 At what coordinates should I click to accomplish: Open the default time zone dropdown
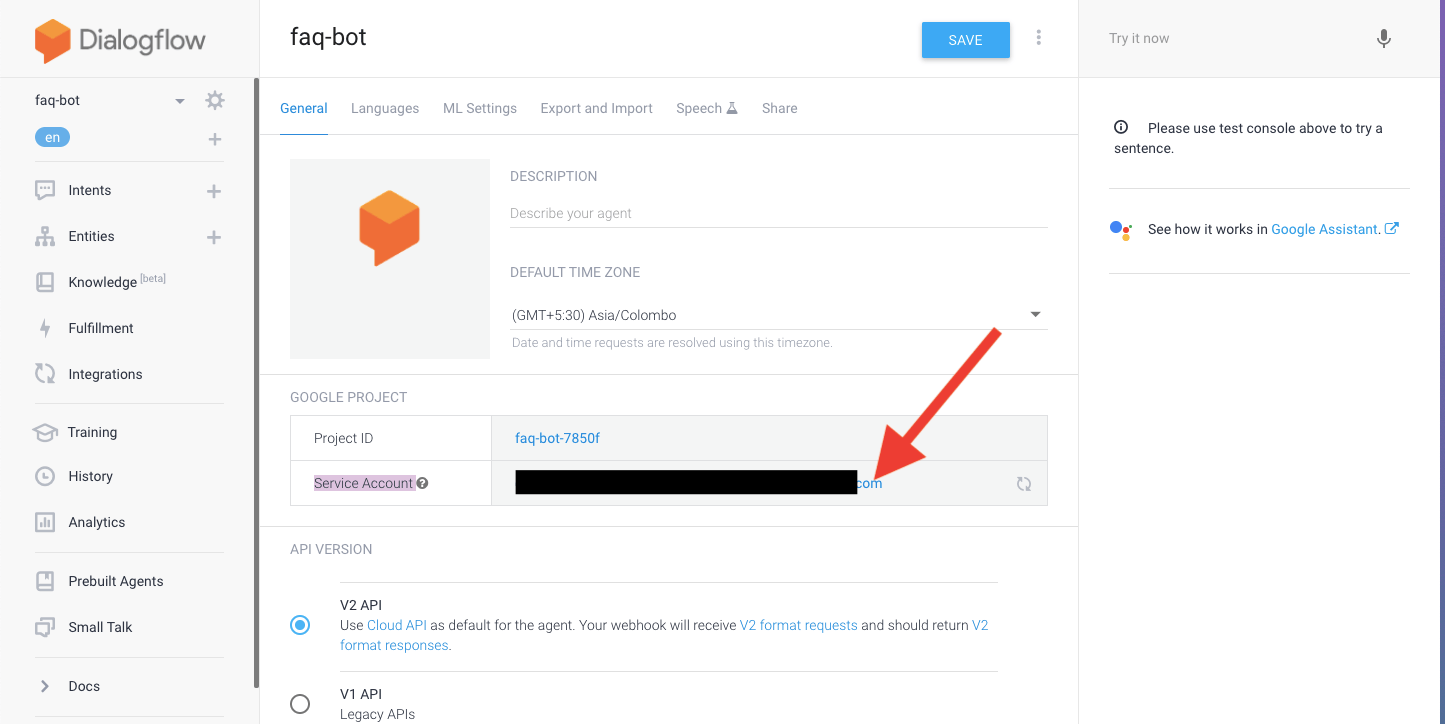[778, 315]
